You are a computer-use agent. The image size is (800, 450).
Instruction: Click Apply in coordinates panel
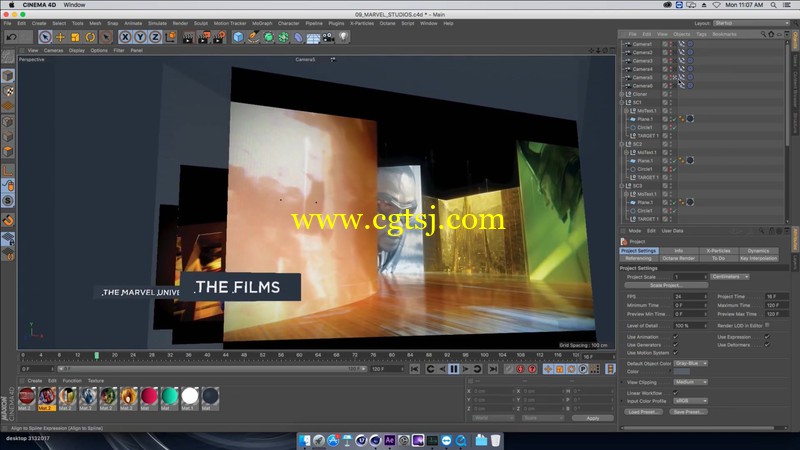click(x=593, y=418)
